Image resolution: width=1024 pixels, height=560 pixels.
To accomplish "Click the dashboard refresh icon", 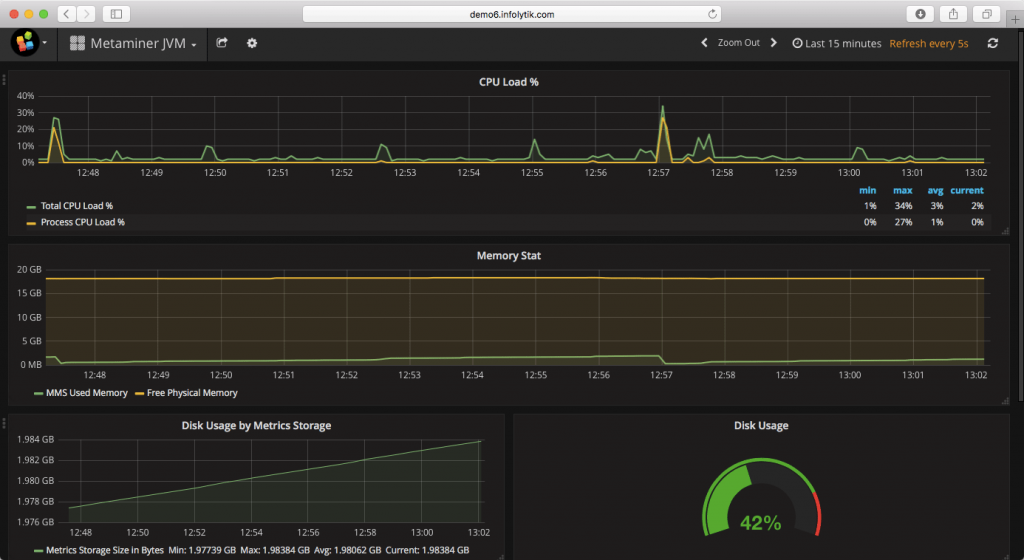I will pyautogui.click(x=992, y=43).
